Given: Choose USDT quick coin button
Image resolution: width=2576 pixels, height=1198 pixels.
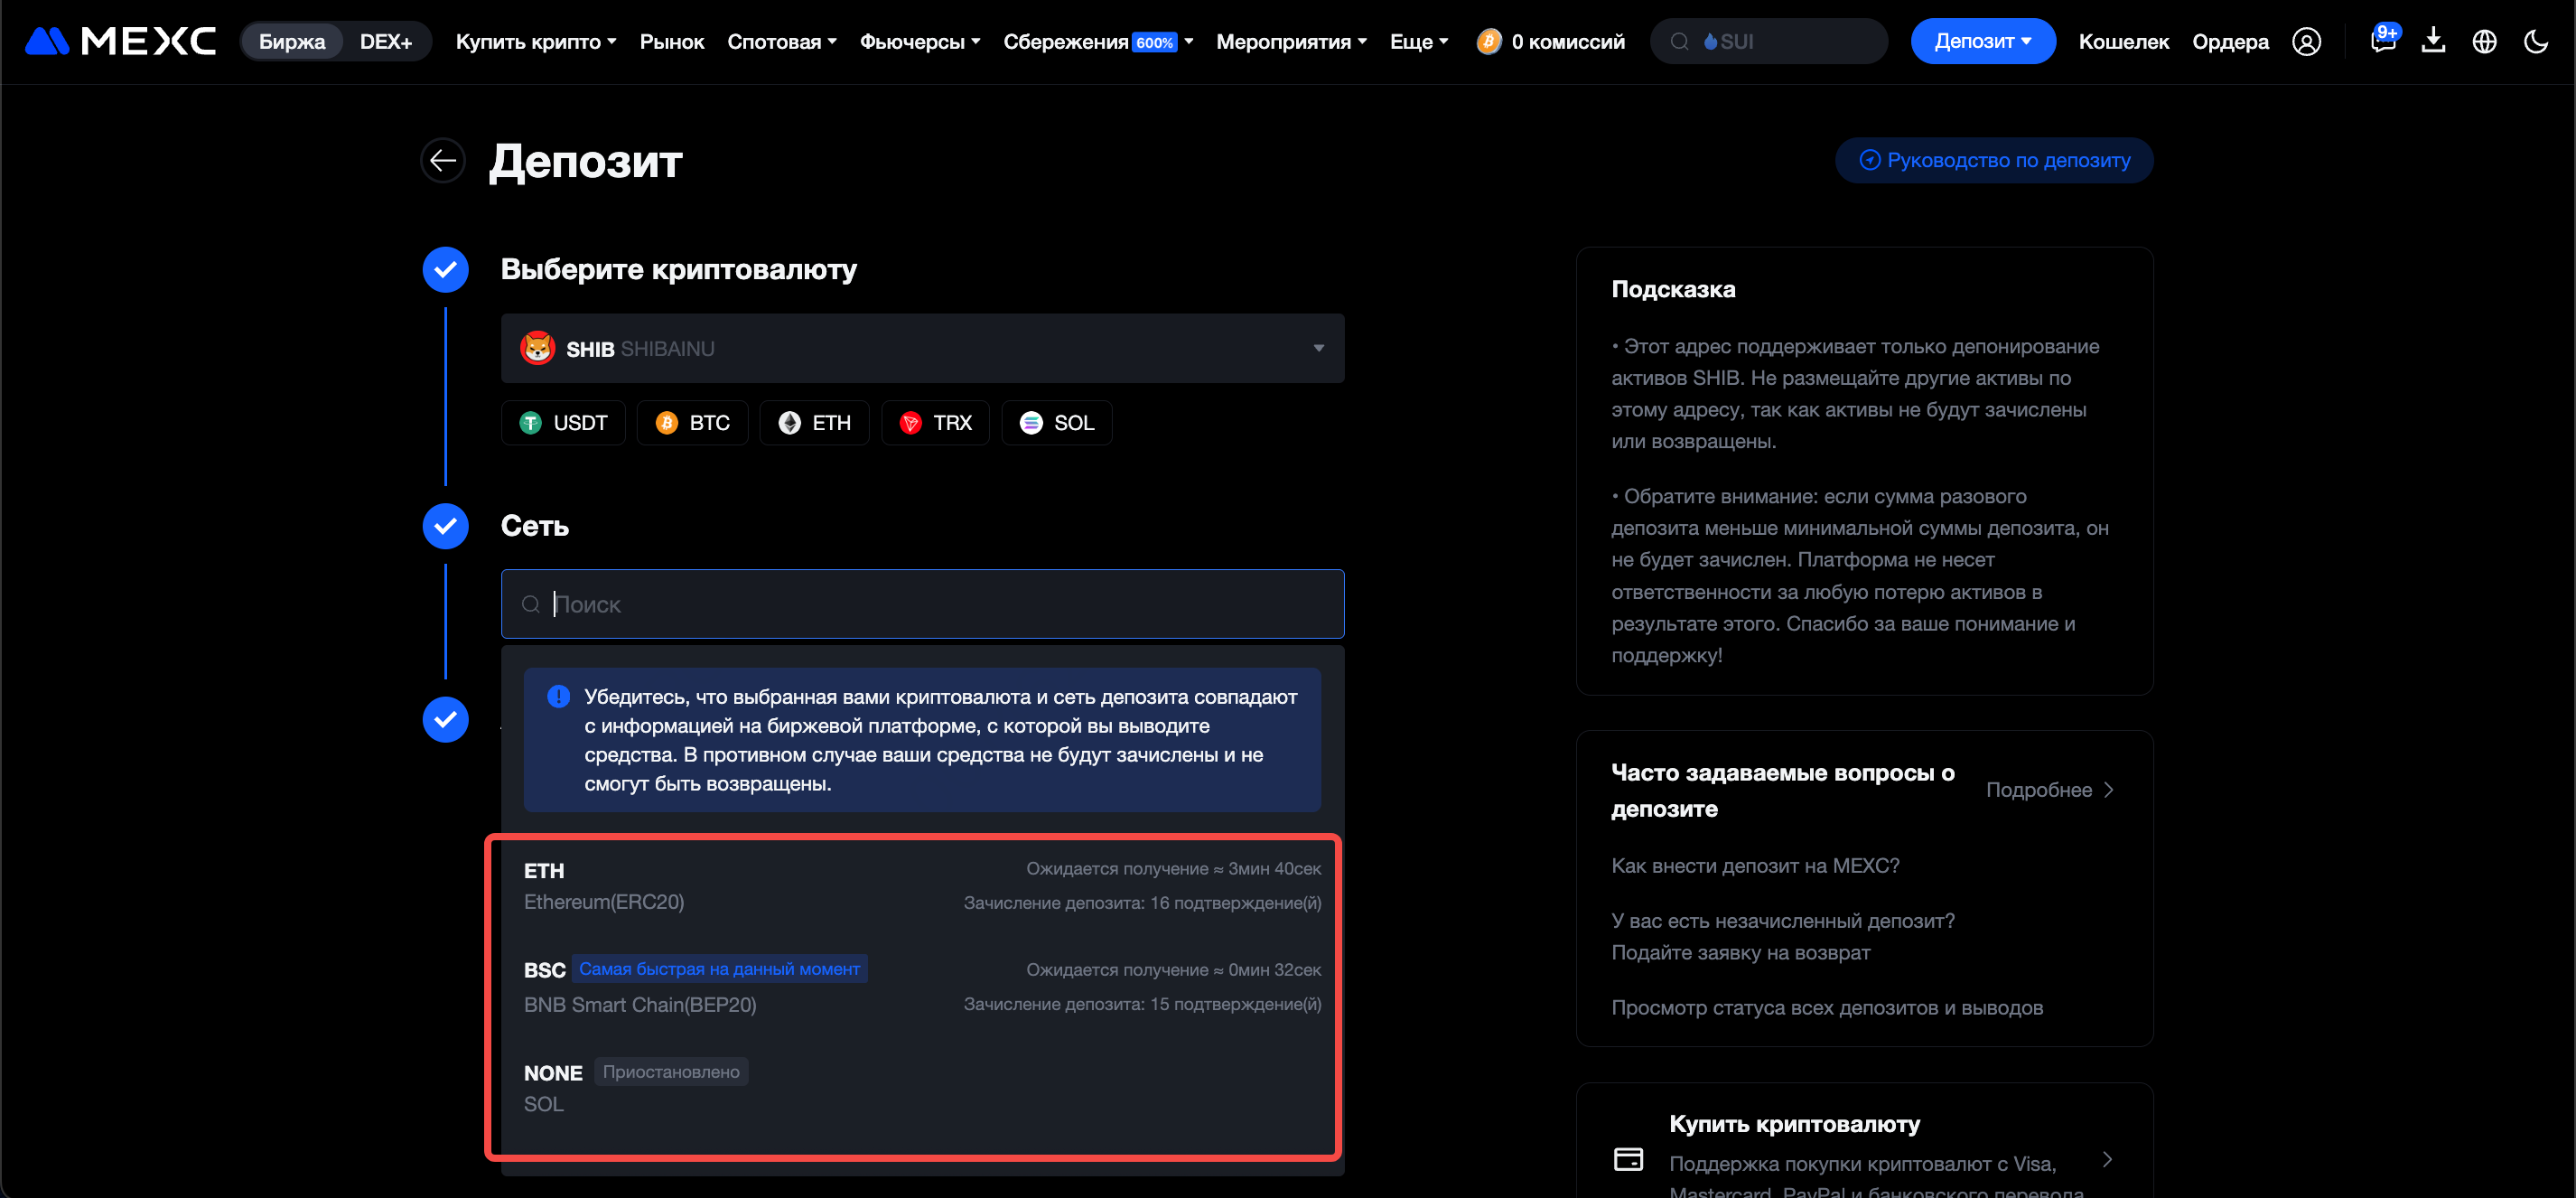Looking at the screenshot, I should click(x=563, y=423).
